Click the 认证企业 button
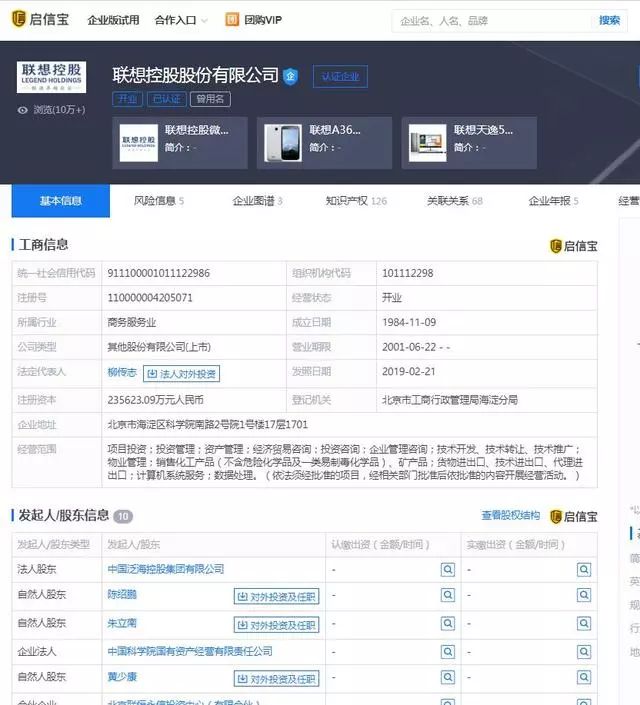 [340, 76]
